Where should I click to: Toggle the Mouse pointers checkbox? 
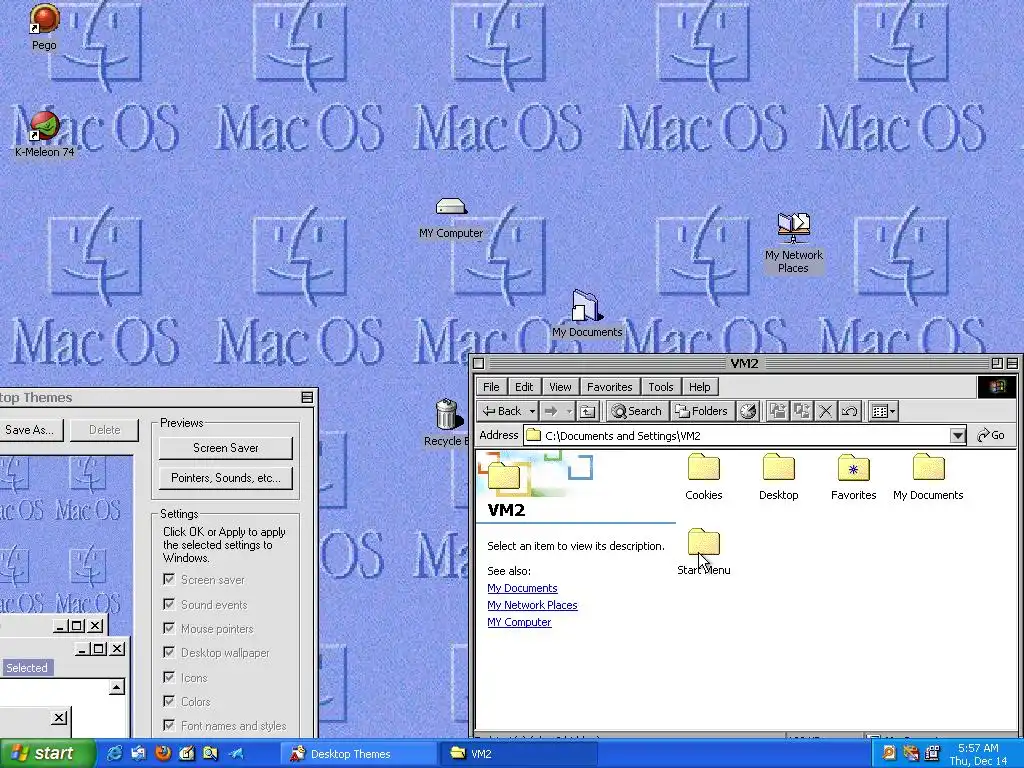[x=169, y=628]
